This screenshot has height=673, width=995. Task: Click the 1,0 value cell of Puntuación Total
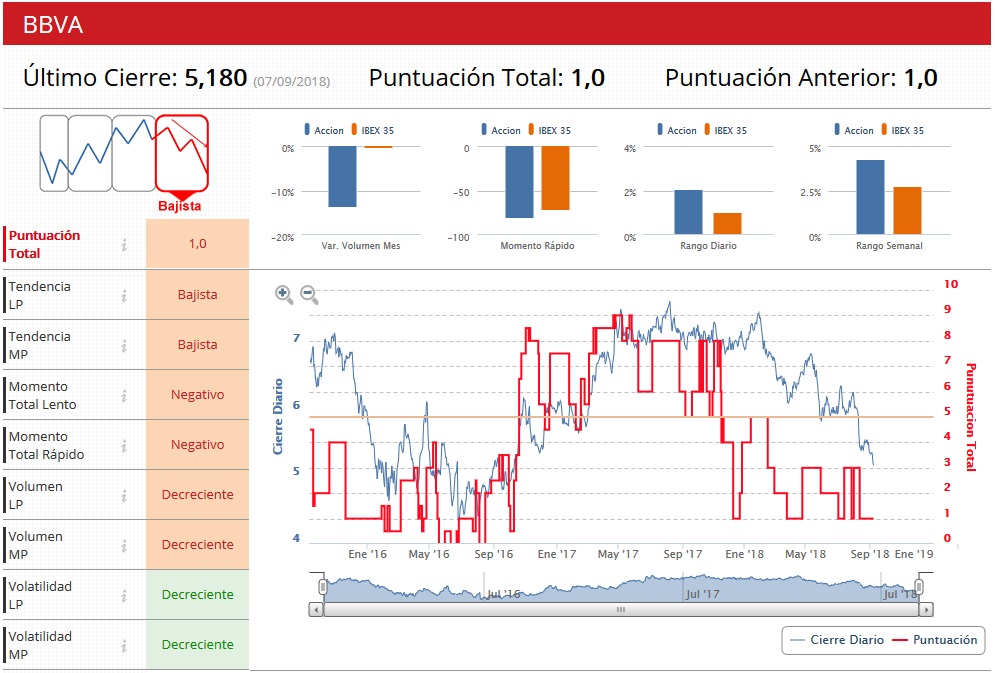197,244
